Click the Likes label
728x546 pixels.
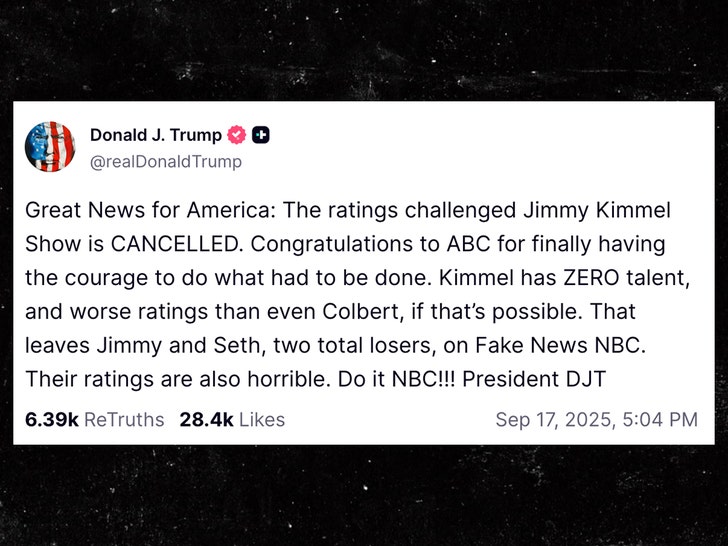pos(261,420)
